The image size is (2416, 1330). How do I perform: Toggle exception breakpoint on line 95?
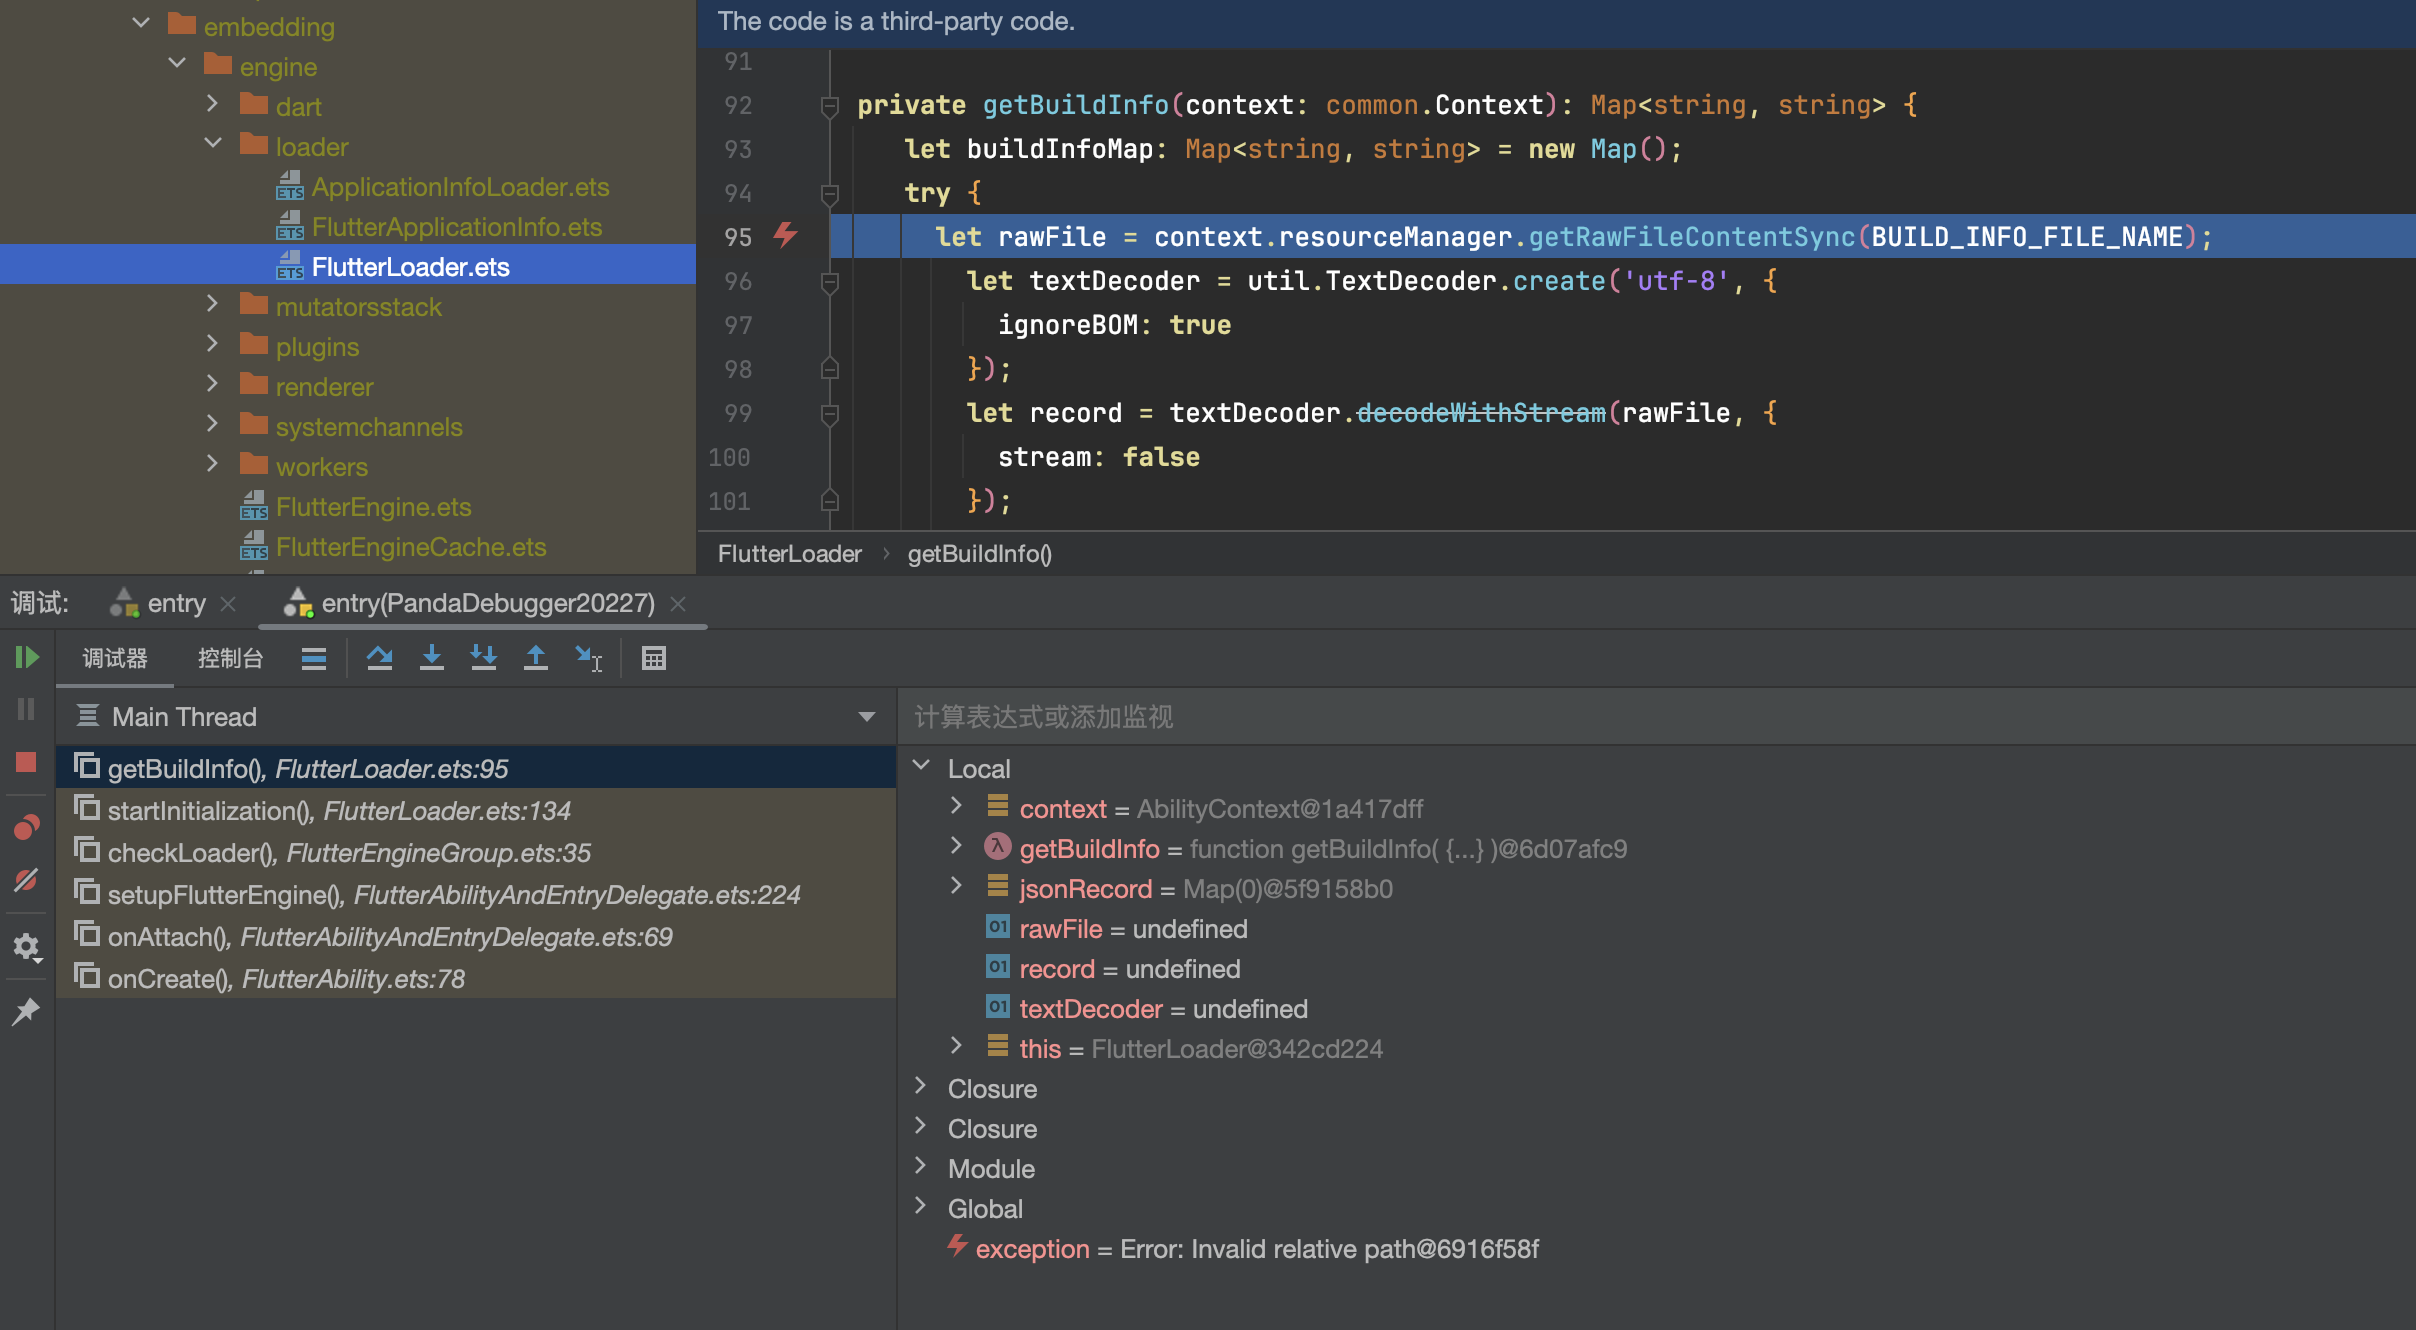[x=785, y=236]
